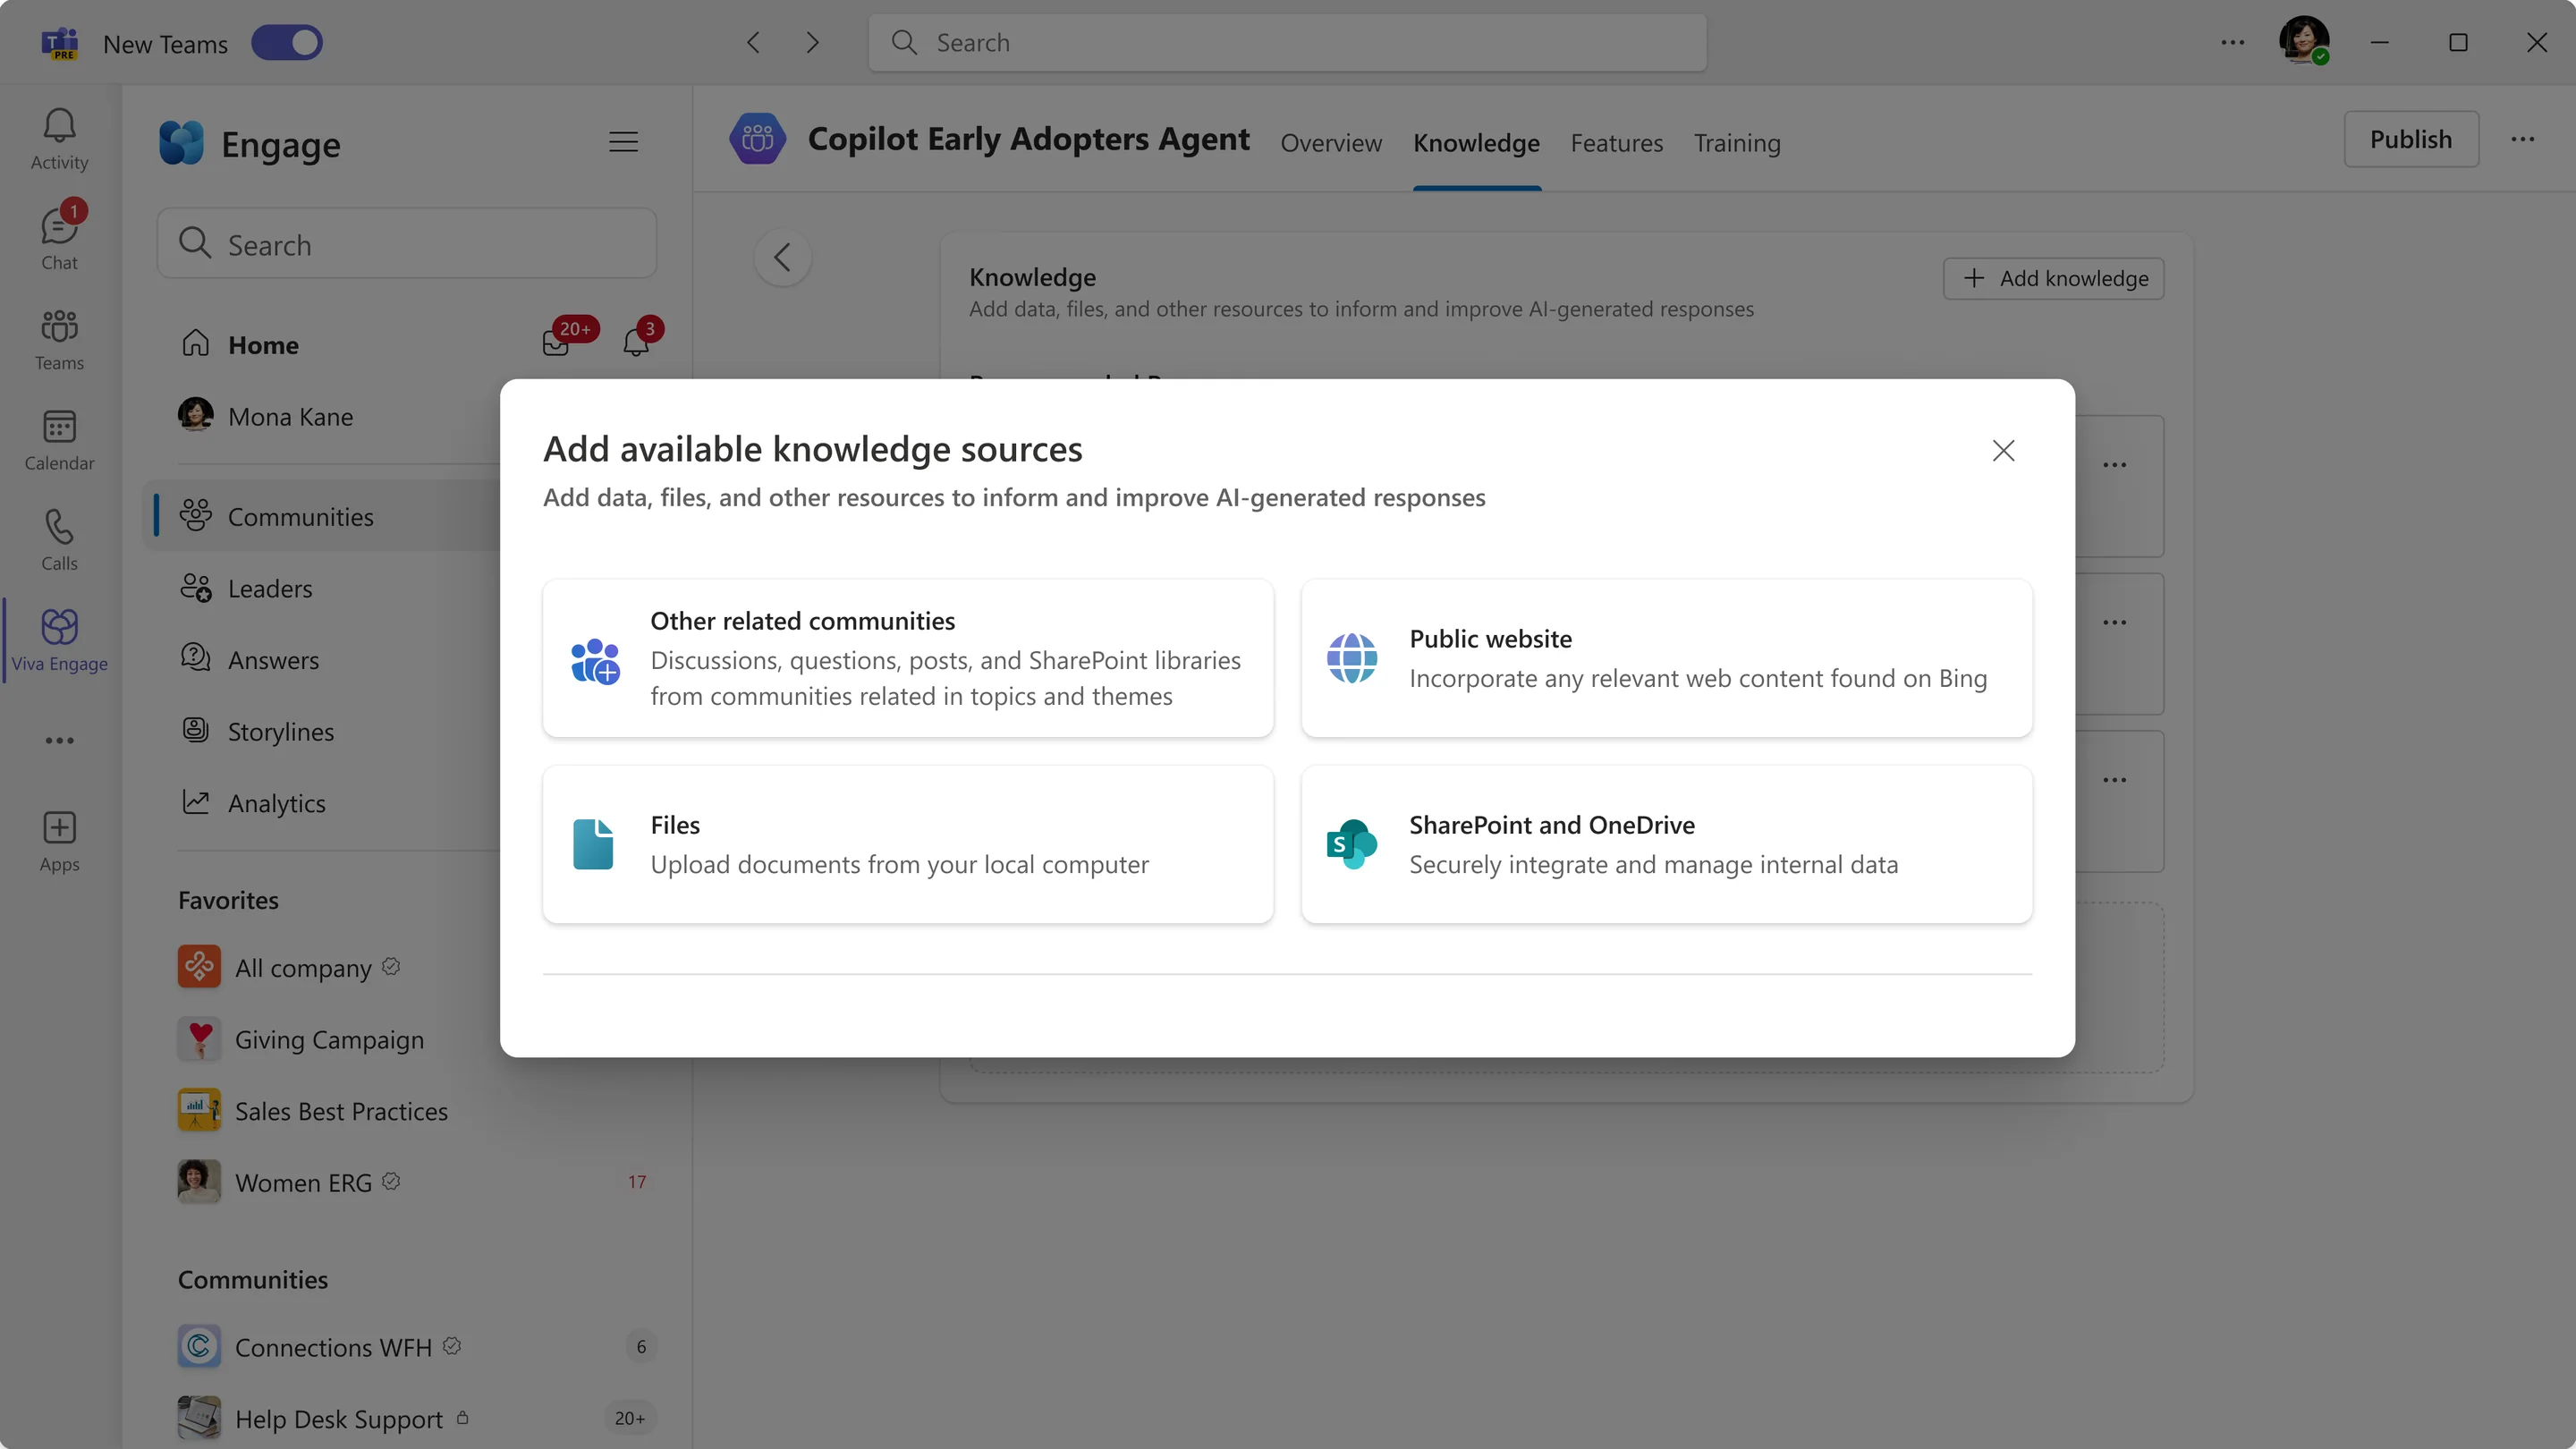Click the Publish button
Viewport: 2576px width, 1449px height.
tap(2411, 139)
